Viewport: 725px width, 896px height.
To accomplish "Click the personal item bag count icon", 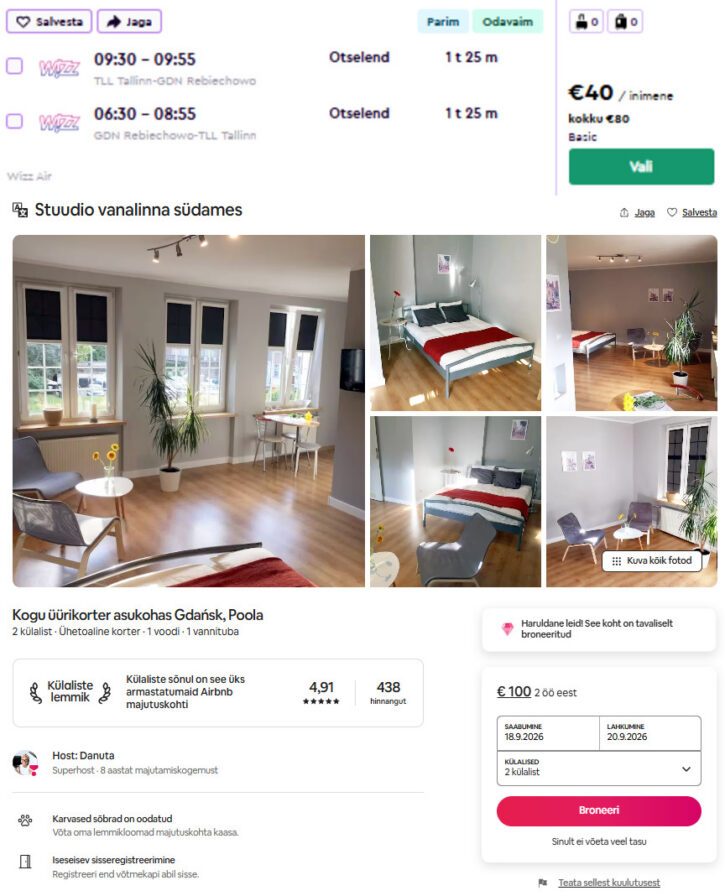I will [x=586, y=22].
